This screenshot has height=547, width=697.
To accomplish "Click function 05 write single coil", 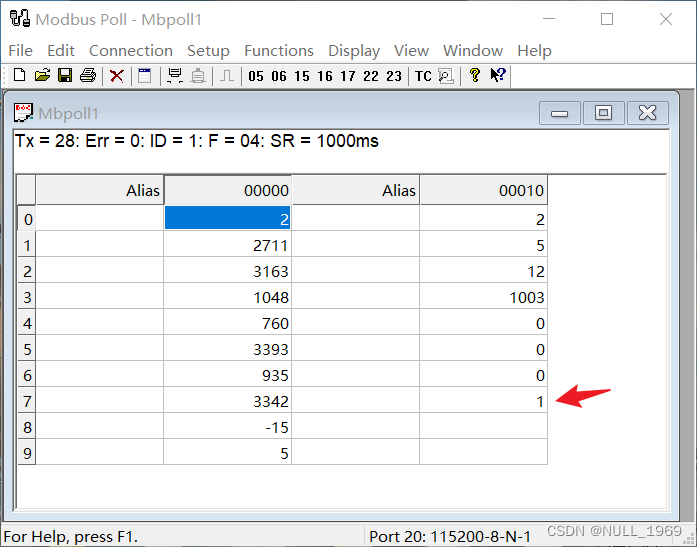I will (256, 76).
